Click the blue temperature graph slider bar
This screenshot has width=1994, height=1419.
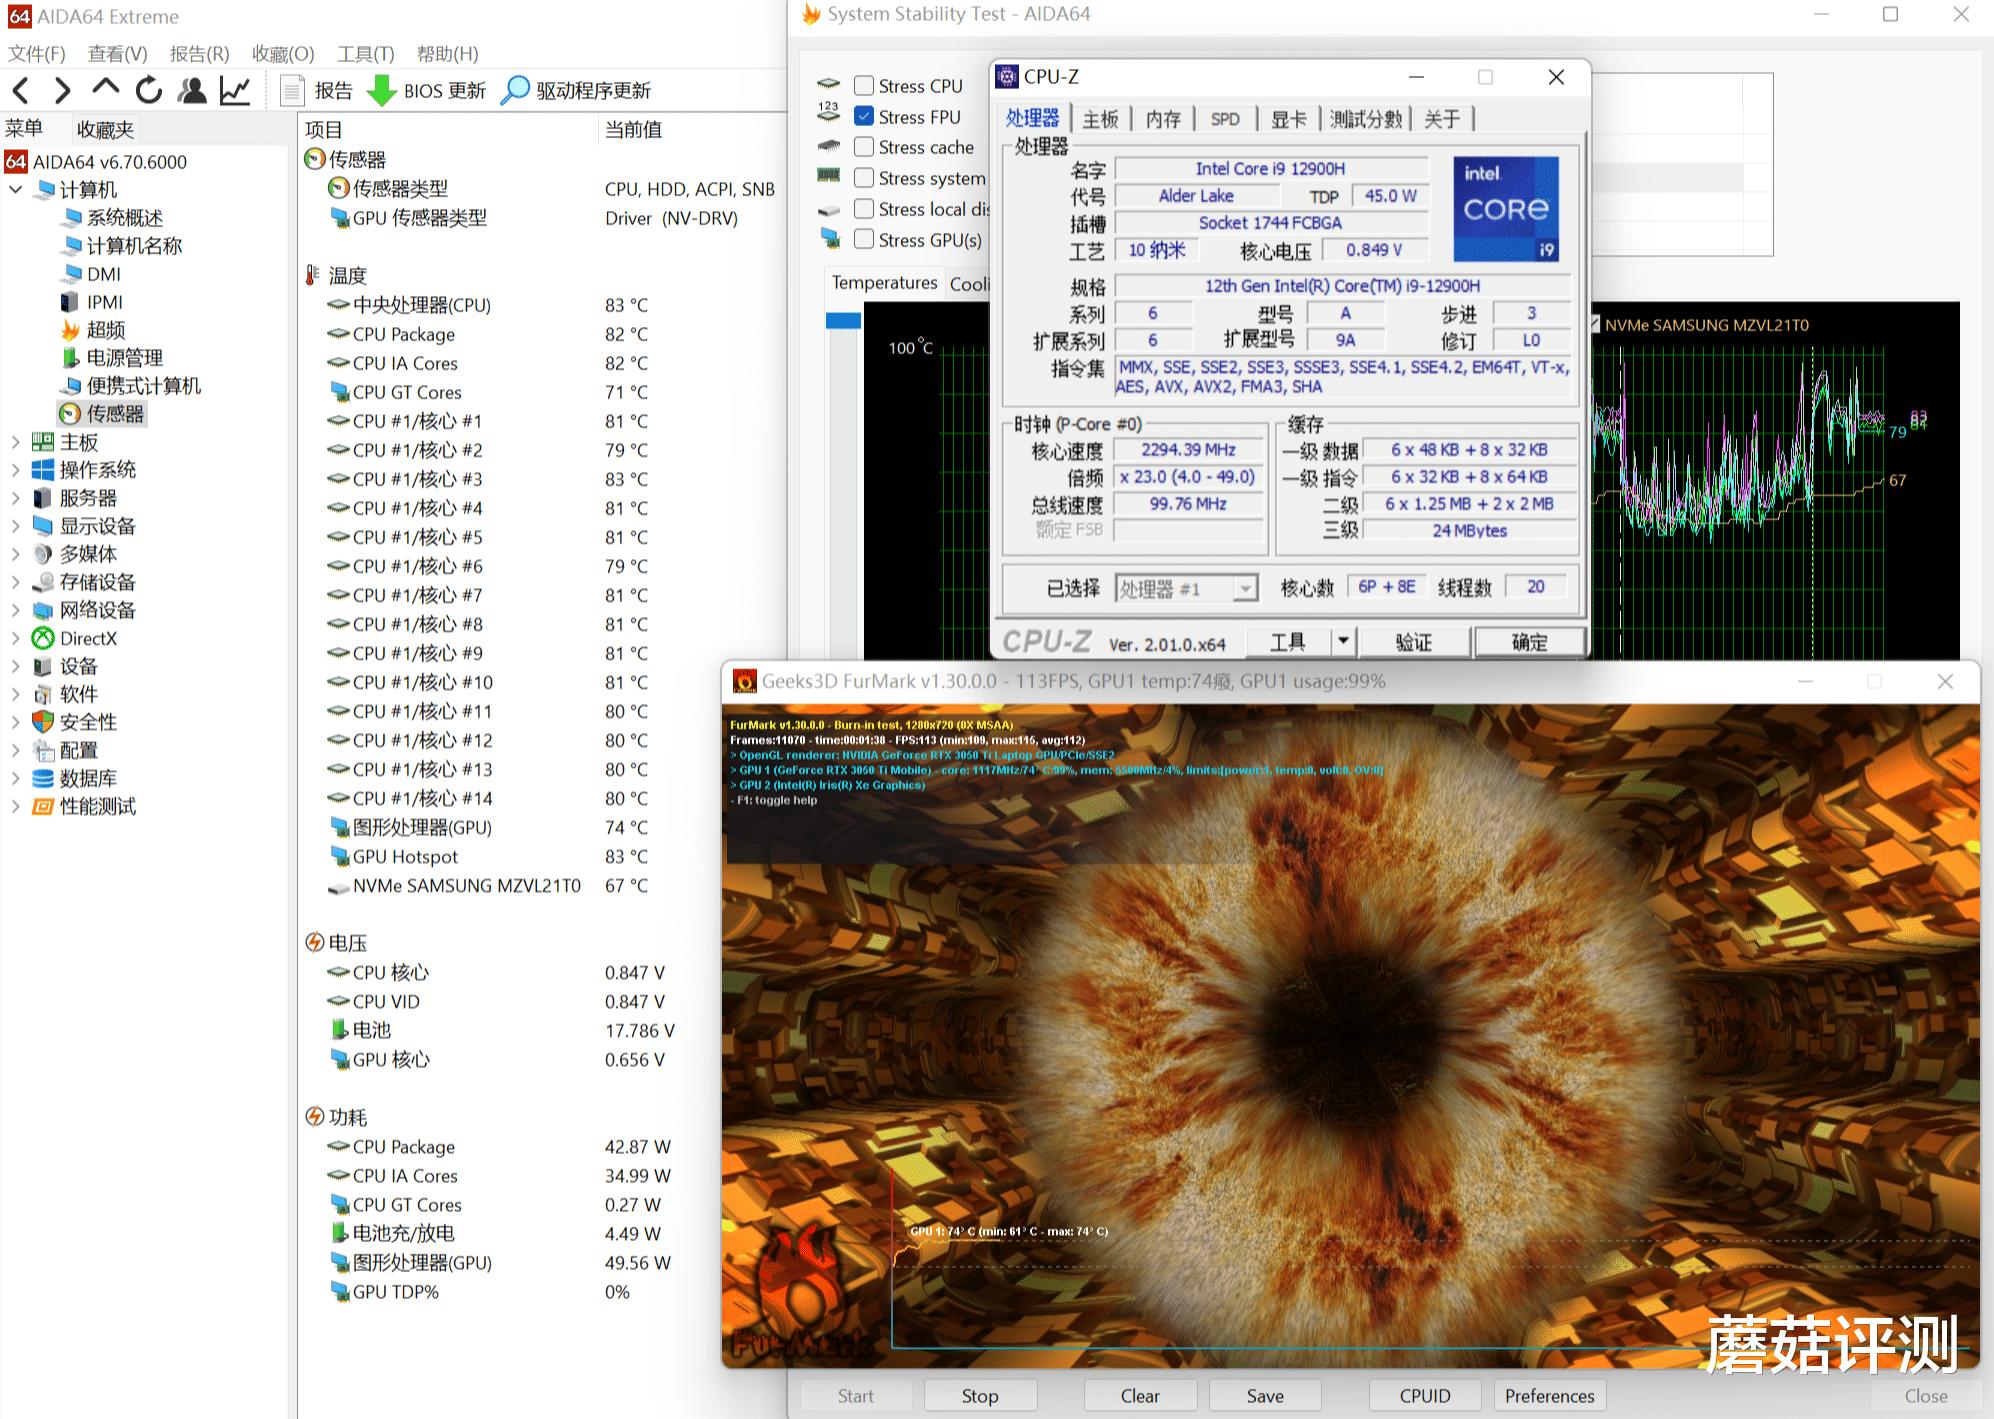[843, 321]
